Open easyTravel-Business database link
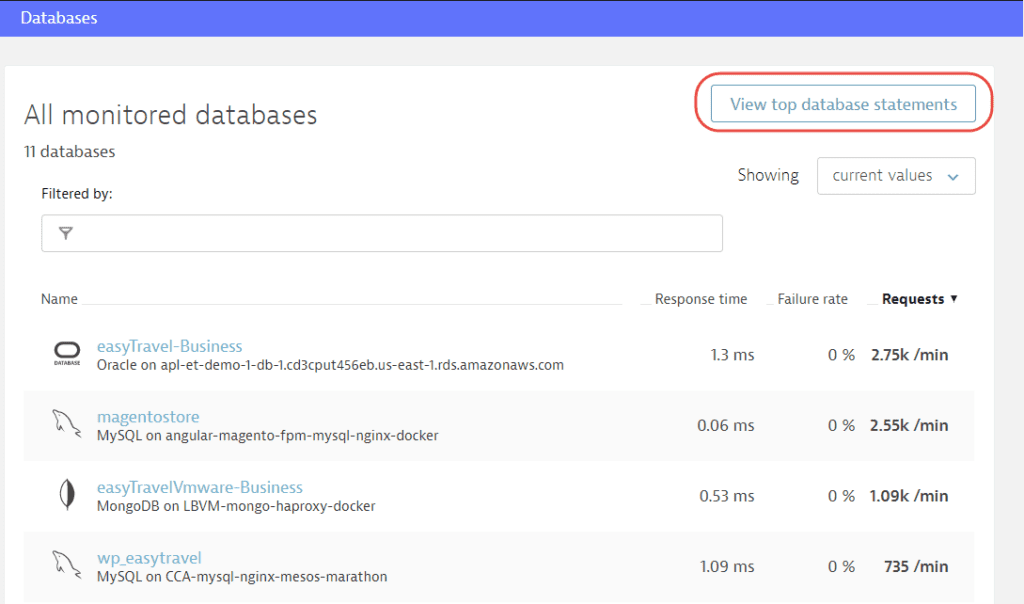This screenshot has height=604, width=1024. point(169,346)
